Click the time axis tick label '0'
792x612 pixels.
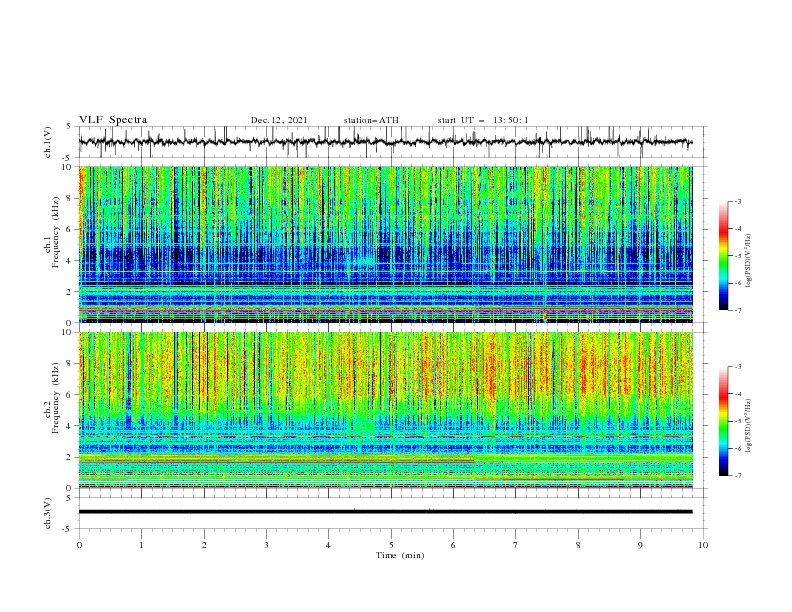[79, 545]
